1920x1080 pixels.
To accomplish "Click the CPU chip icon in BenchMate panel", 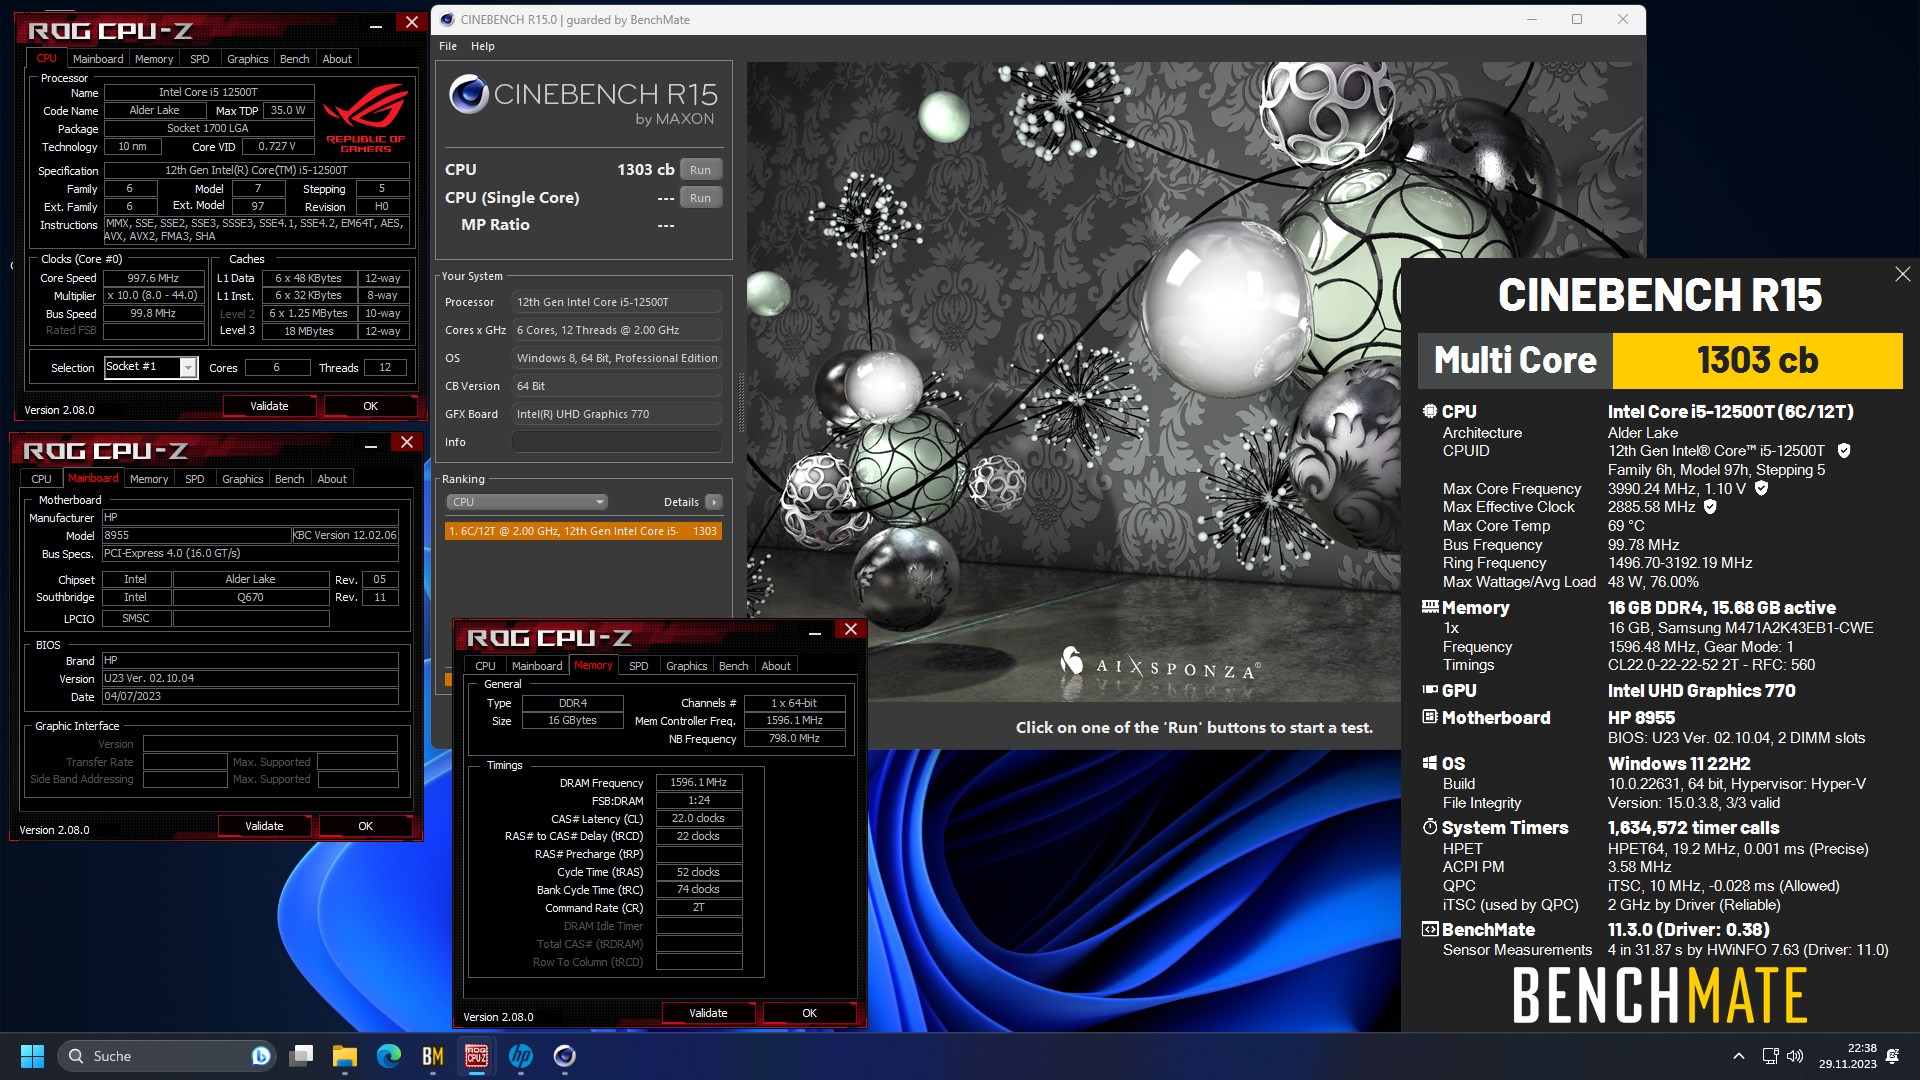I will coord(1430,411).
